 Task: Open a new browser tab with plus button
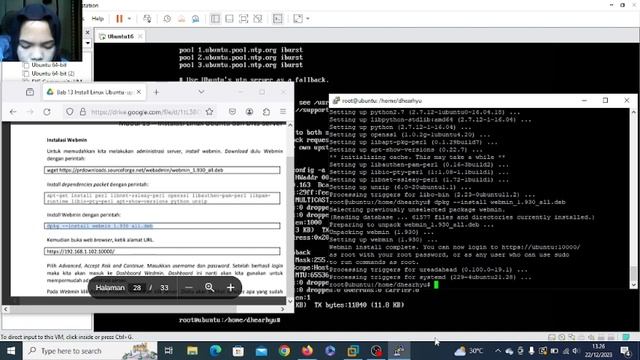pos(156,92)
